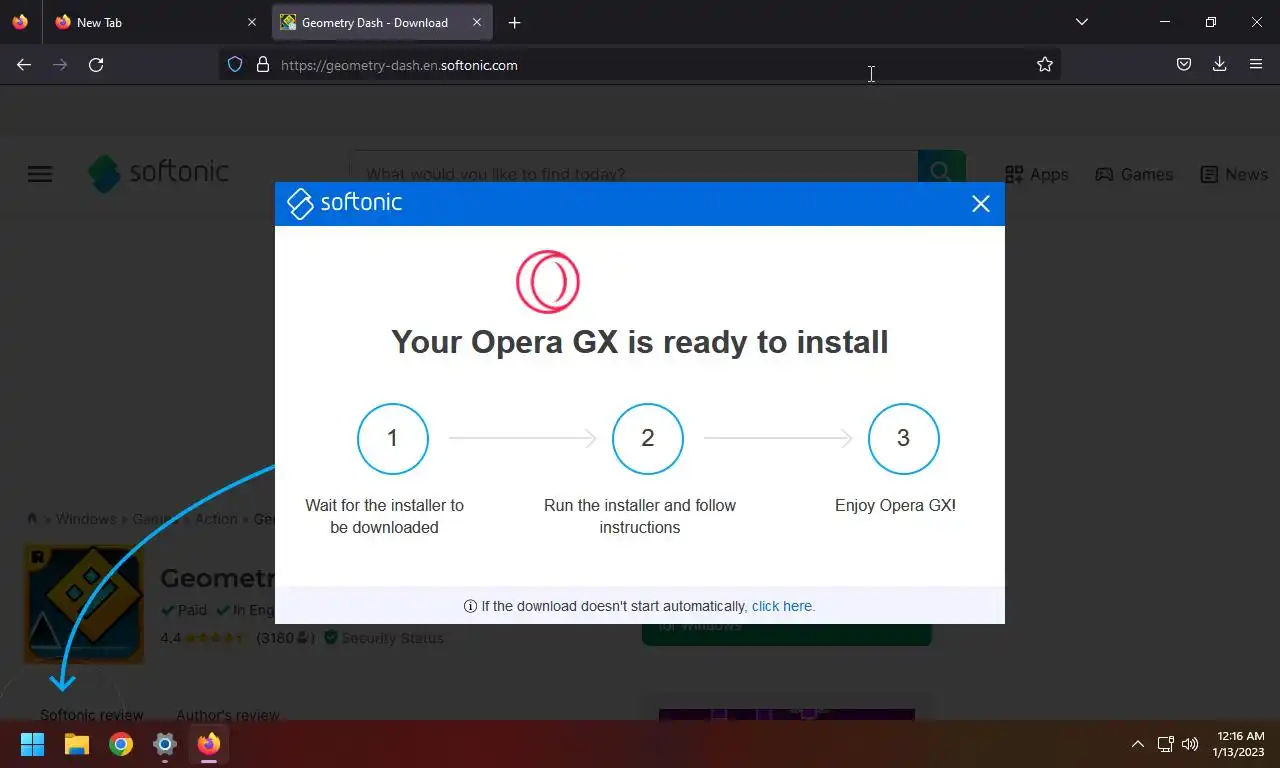The width and height of the screenshot is (1280, 768).
Task: Open Firefox application menu
Action: coord(1256,65)
